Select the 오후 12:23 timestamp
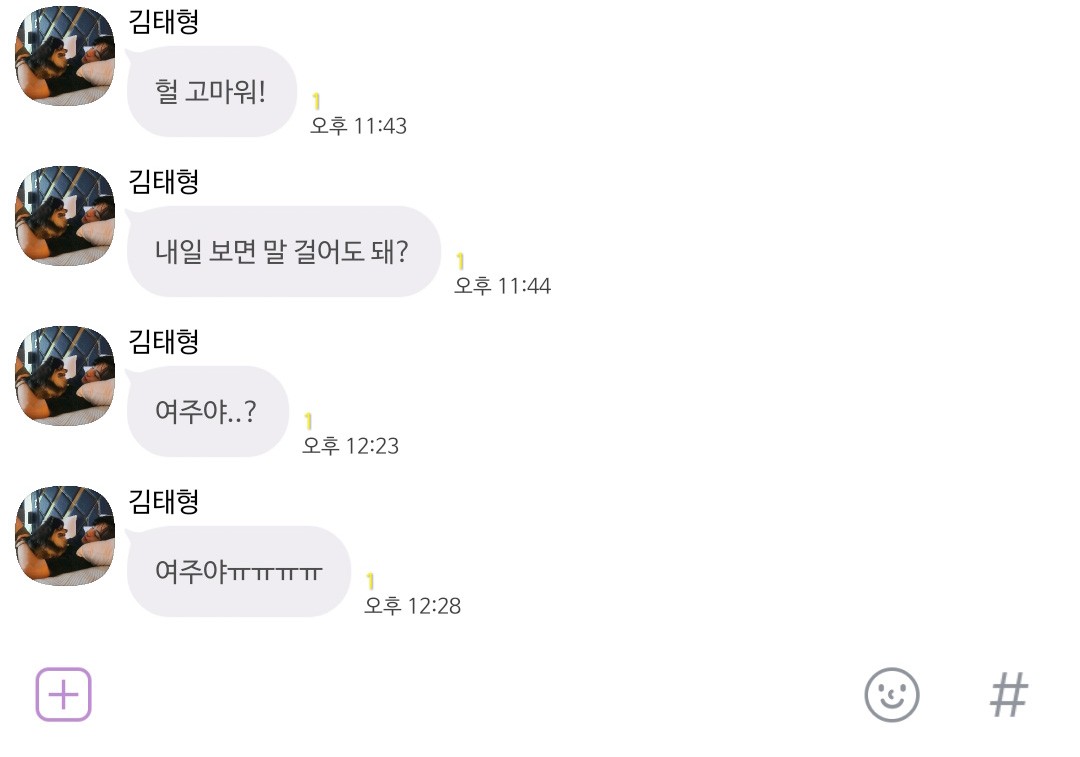Viewport: 1080px width, 757px height. (x=350, y=446)
